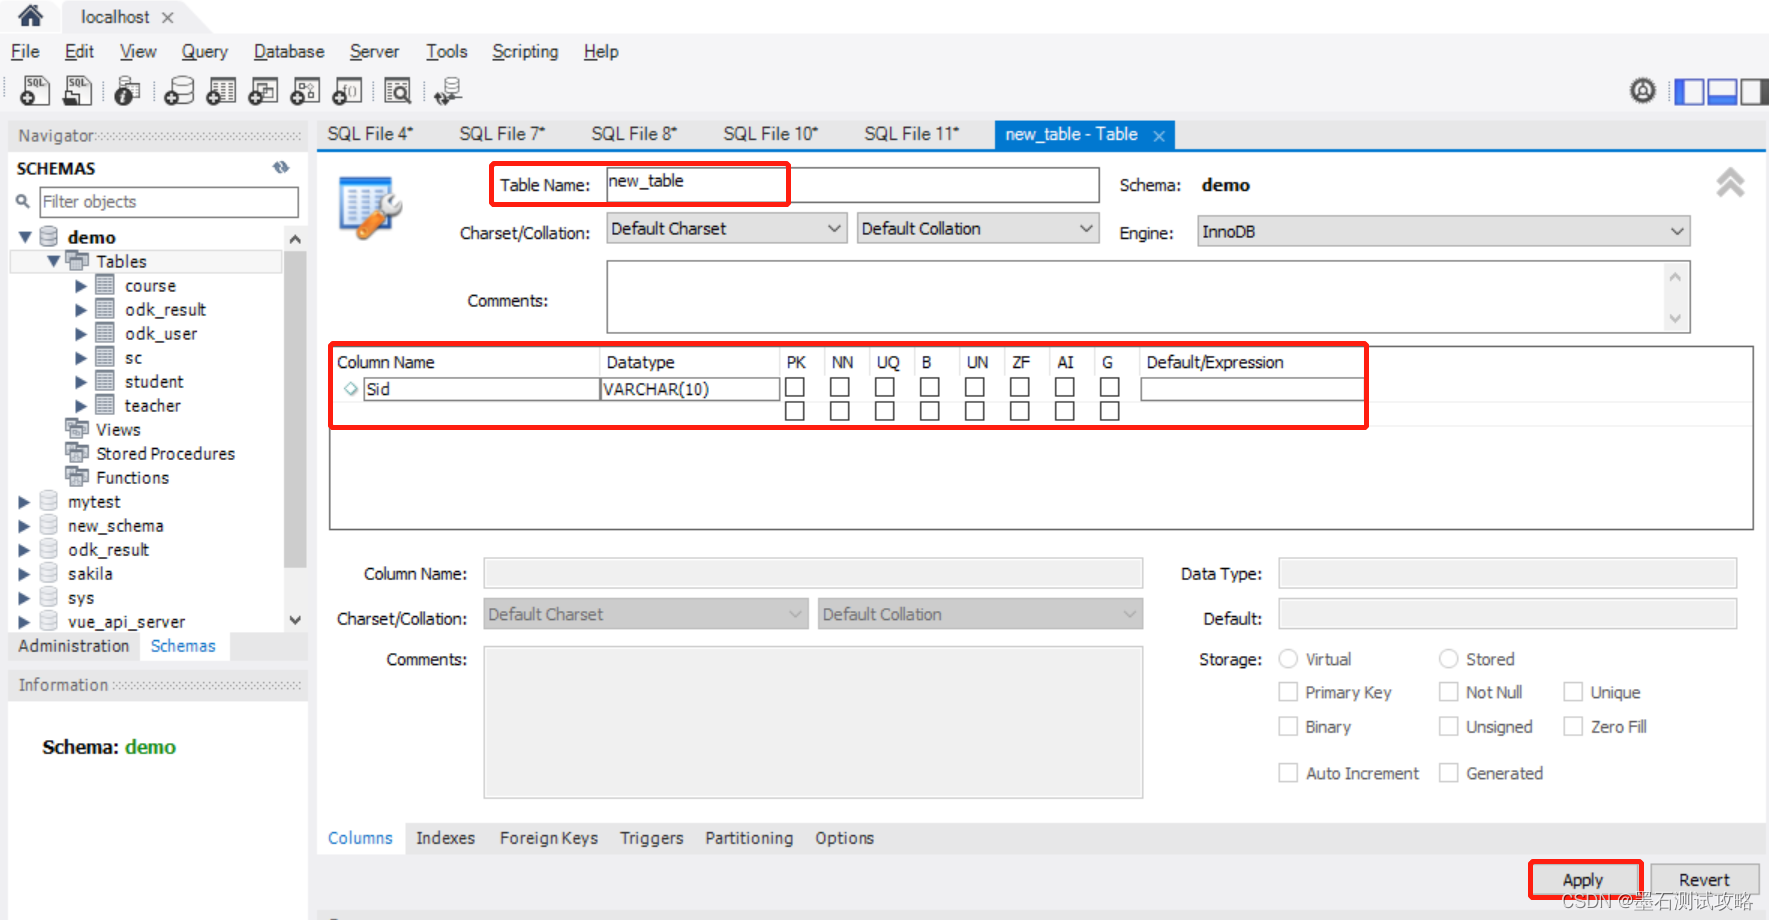Click the create new schema icon
1769x920 pixels.
pos(179,91)
